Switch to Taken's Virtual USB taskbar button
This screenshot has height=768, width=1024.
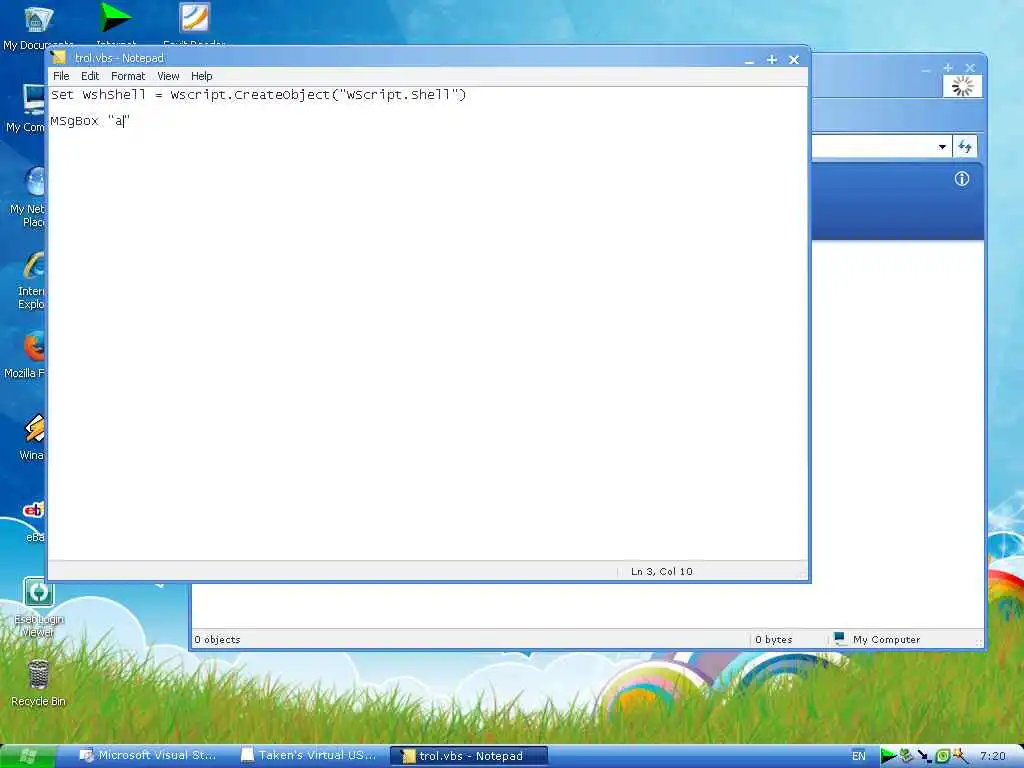click(x=308, y=755)
